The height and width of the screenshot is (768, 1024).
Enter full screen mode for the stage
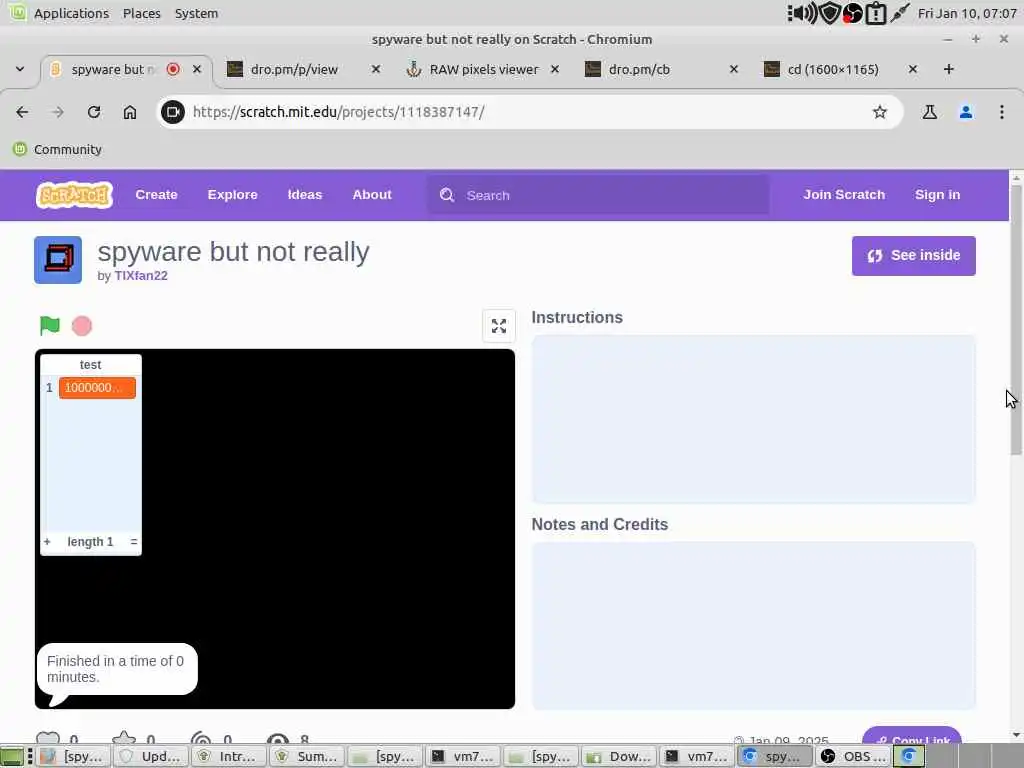coord(499,326)
